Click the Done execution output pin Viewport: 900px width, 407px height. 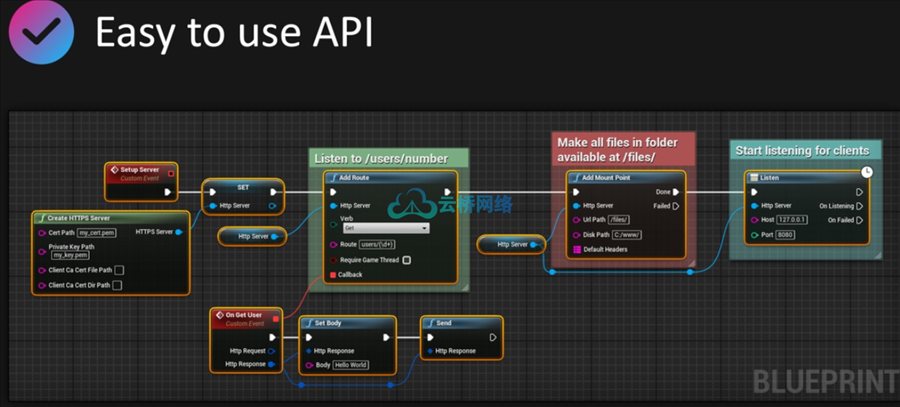tap(676, 192)
